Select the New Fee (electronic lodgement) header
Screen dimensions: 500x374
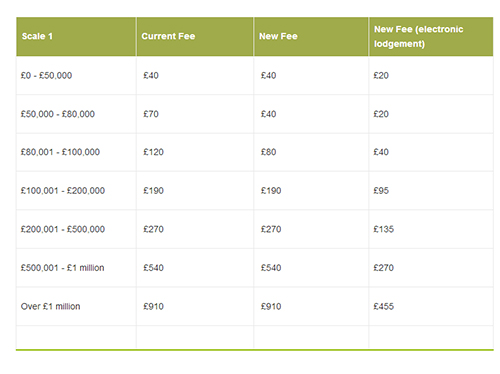418,36
